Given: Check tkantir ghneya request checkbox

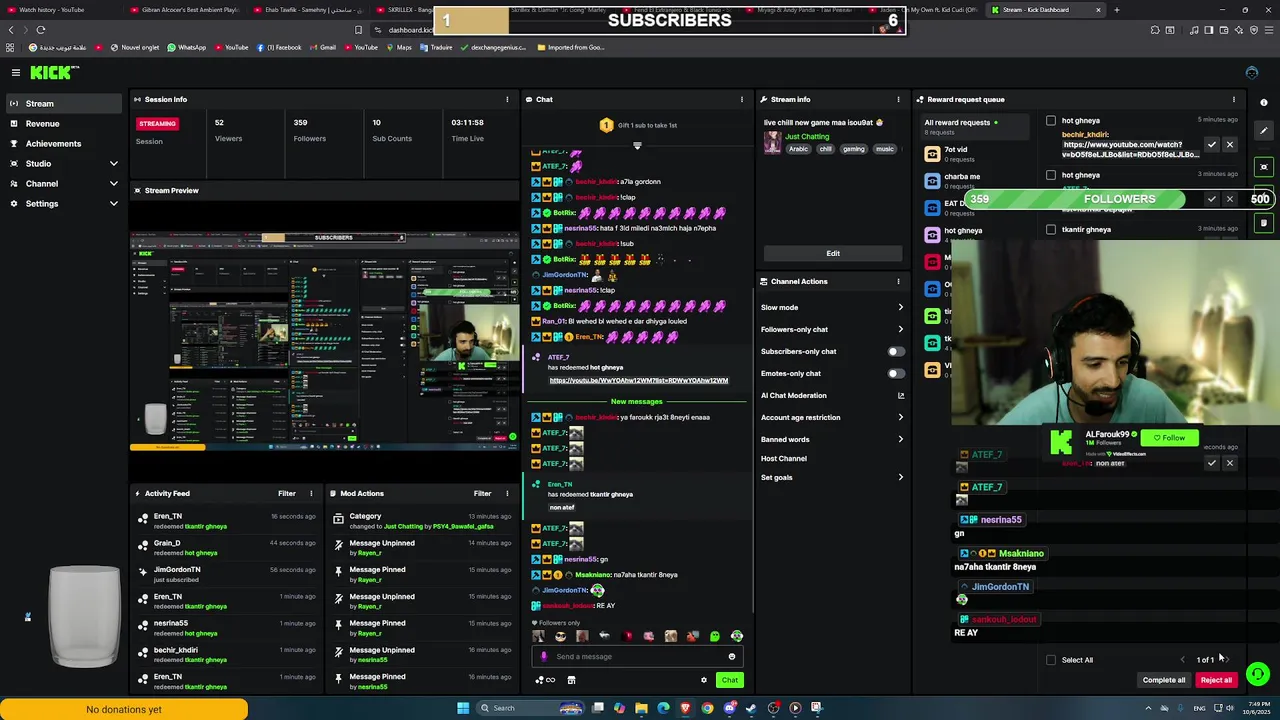Looking at the screenshot, I should tap(1051, 230).
